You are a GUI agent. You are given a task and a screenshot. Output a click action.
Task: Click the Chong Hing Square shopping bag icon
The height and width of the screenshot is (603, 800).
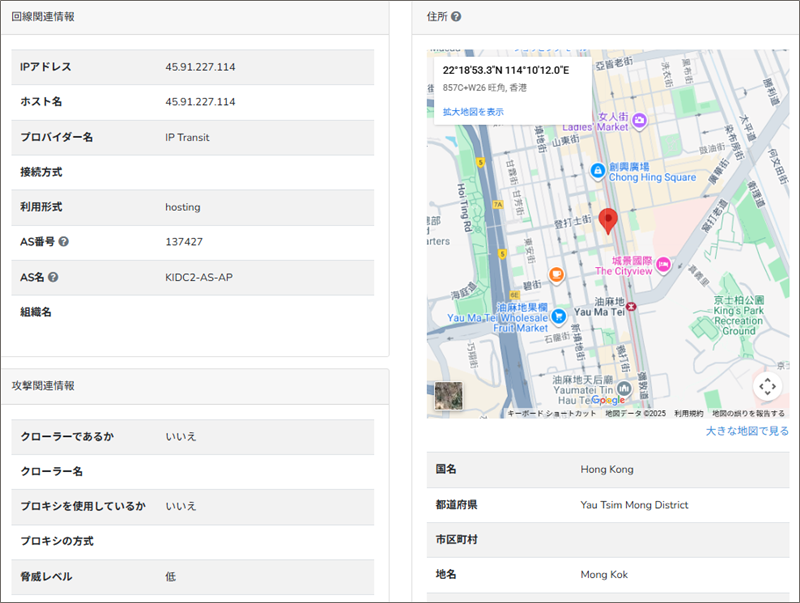pyautogui.click(x=597, y=171)
